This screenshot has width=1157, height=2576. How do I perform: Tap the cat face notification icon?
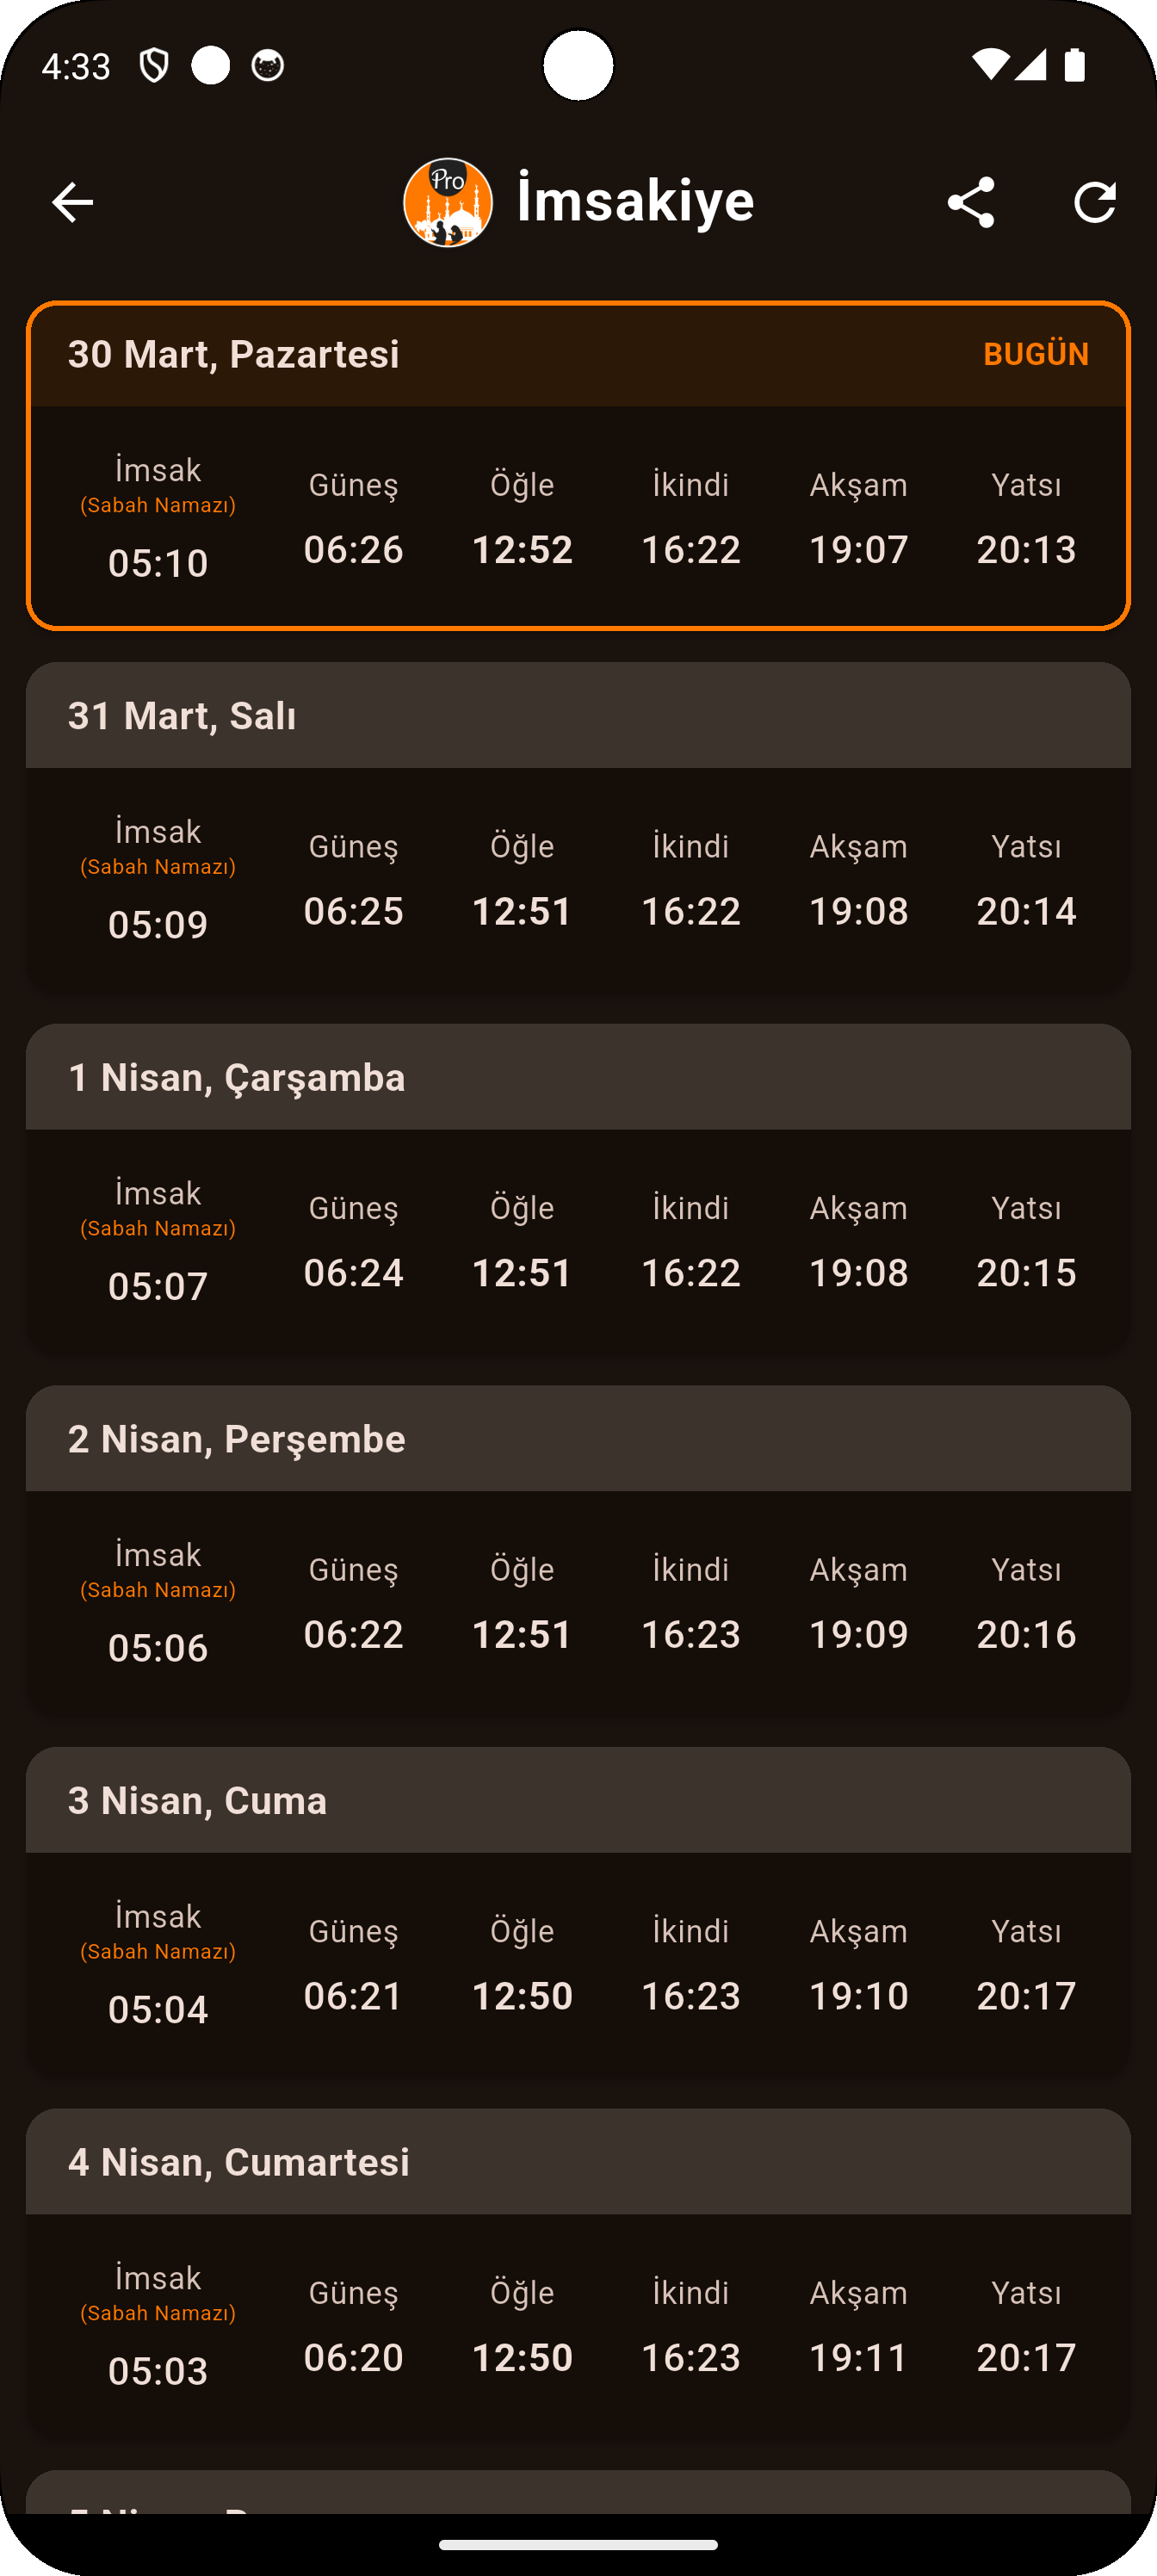(x=267, y=66)
